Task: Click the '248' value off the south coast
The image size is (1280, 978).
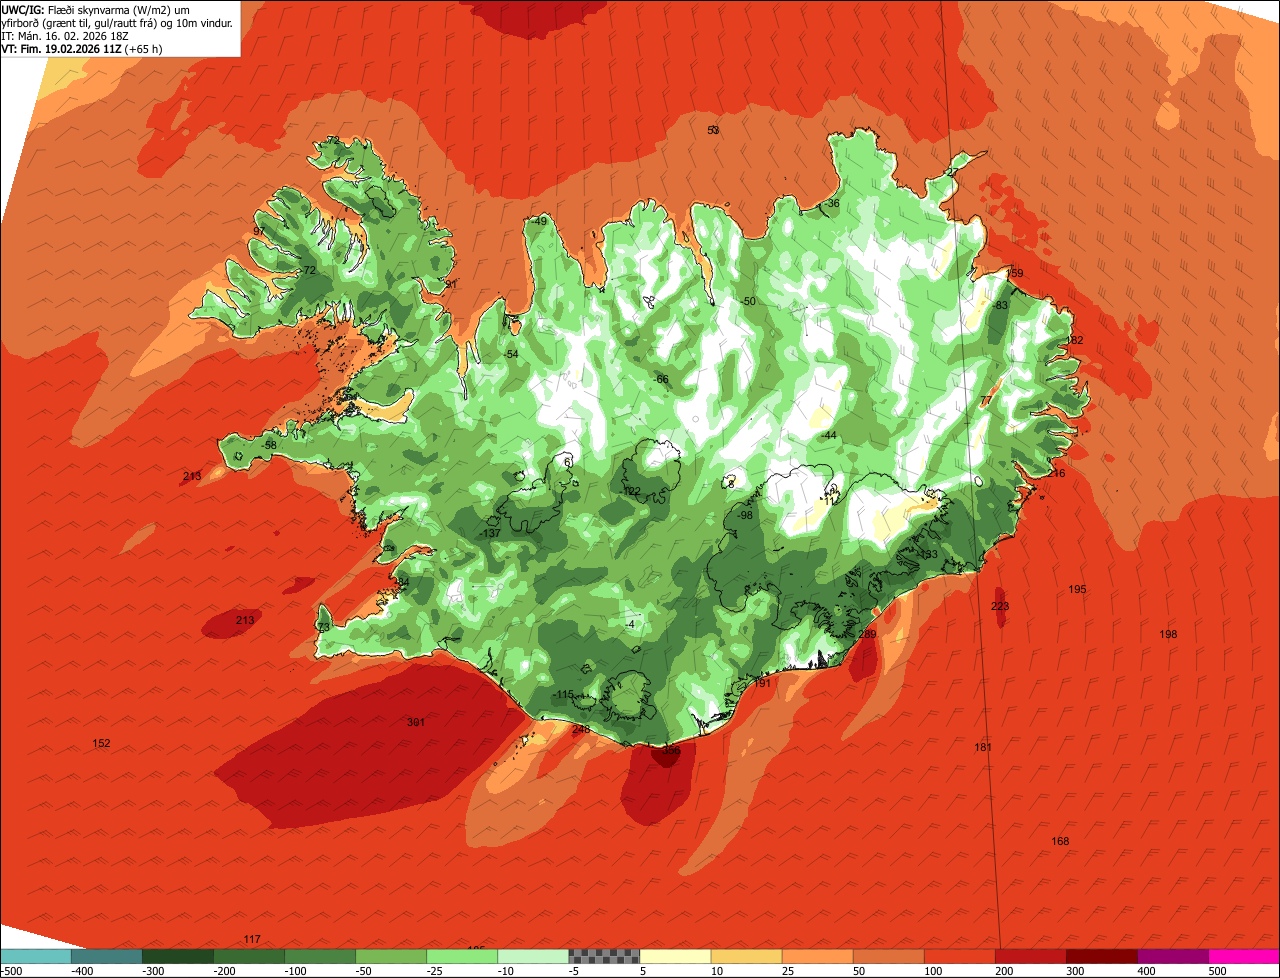Action: click(x=581, y=729)
